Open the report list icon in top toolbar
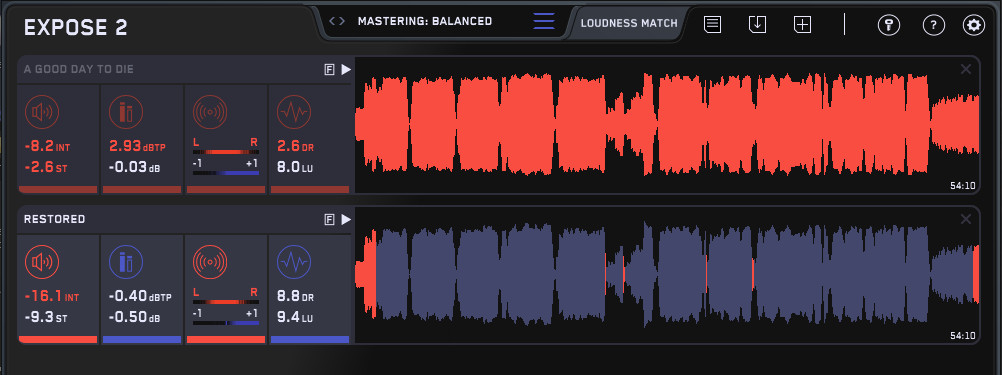 point(713,25)
